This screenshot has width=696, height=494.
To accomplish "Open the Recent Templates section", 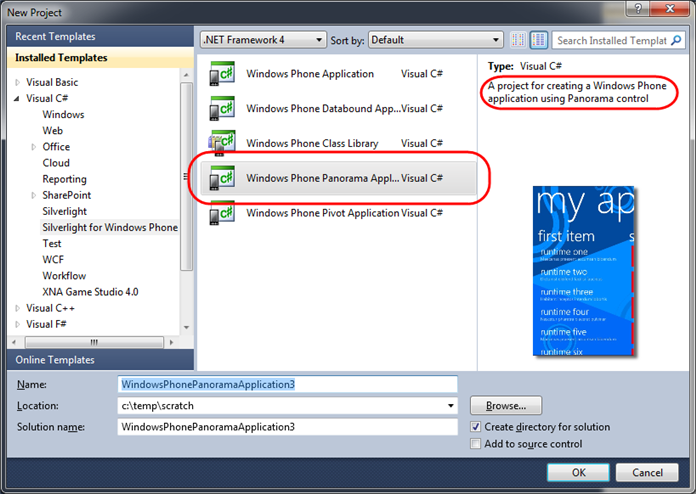I will (x=100, y=36).
